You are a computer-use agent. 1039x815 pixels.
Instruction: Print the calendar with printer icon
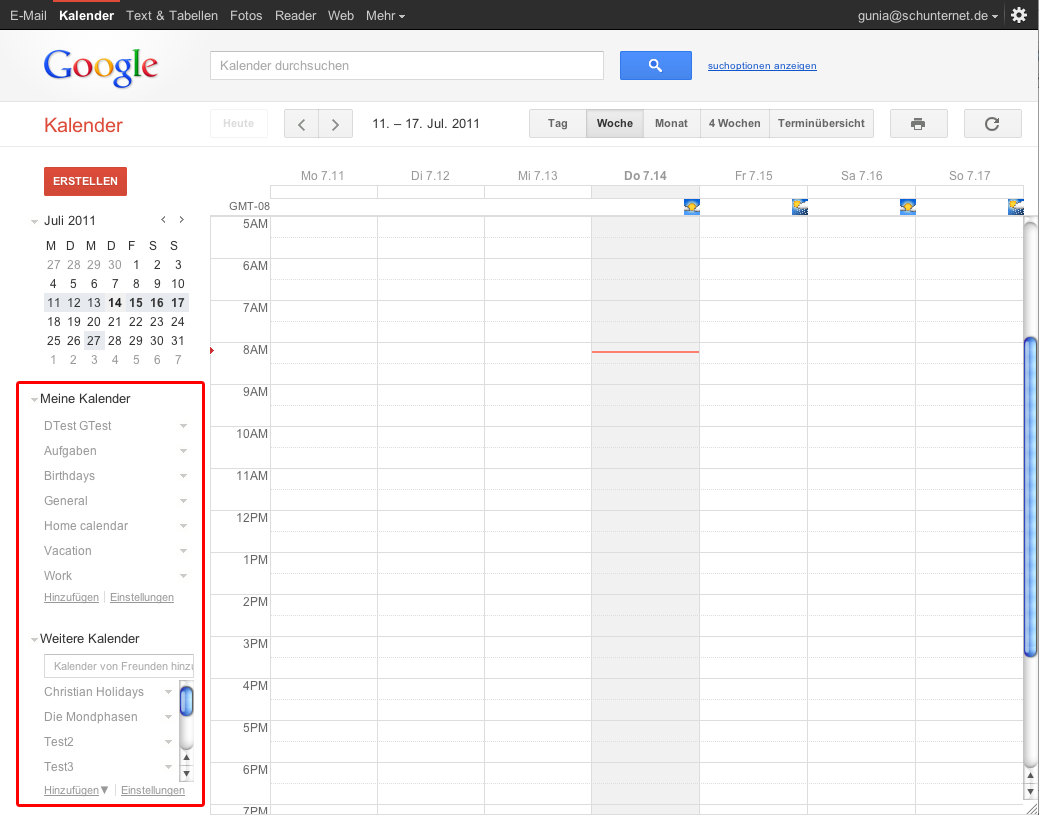[918, 124]
